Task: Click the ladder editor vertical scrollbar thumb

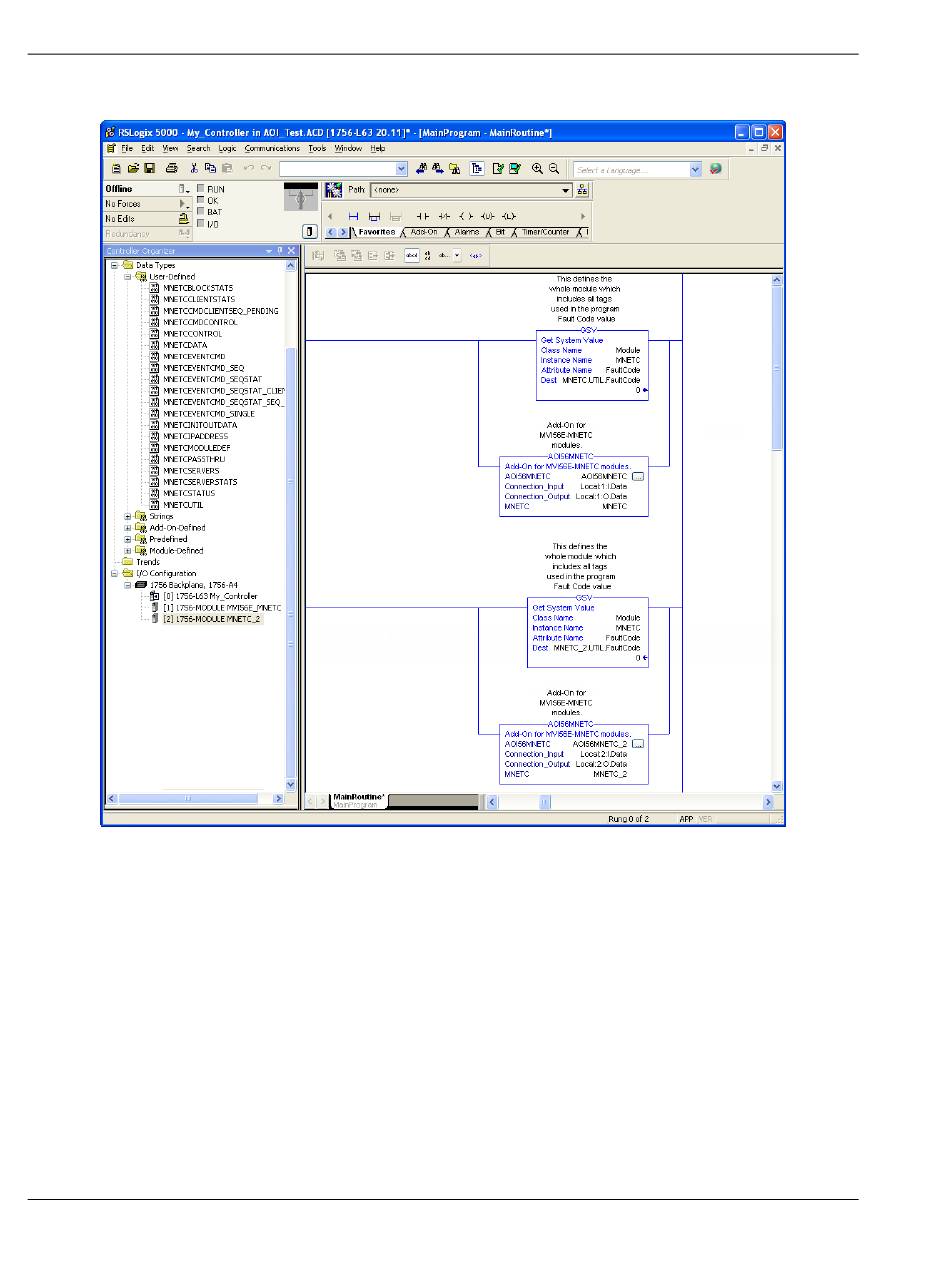Action: click(778, 367)
